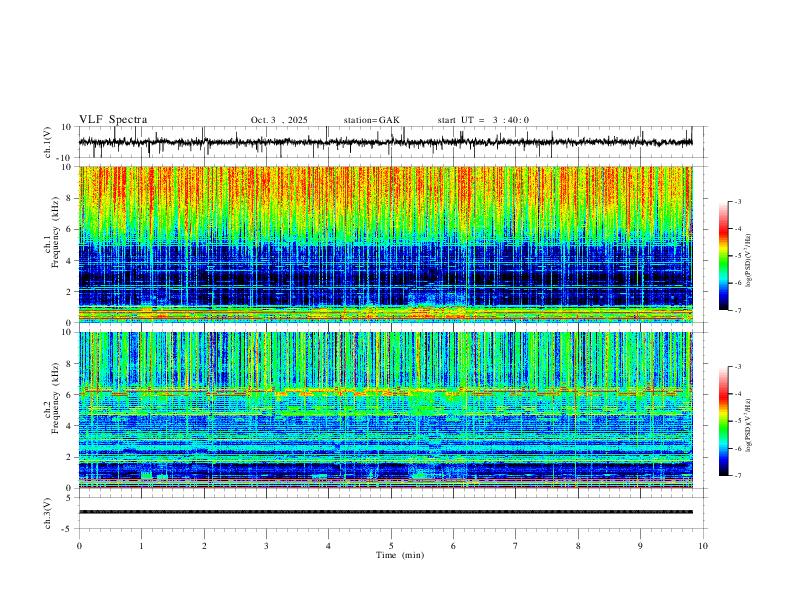792x612 pixels.
Task: Click the 'station=GAK' label
Action: [x=371, y=120]
